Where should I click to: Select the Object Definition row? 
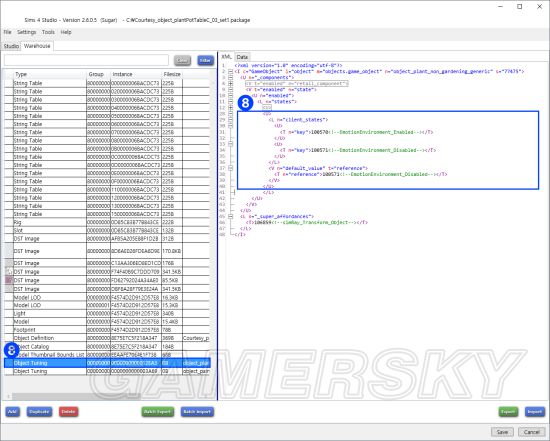click(107, 338)
